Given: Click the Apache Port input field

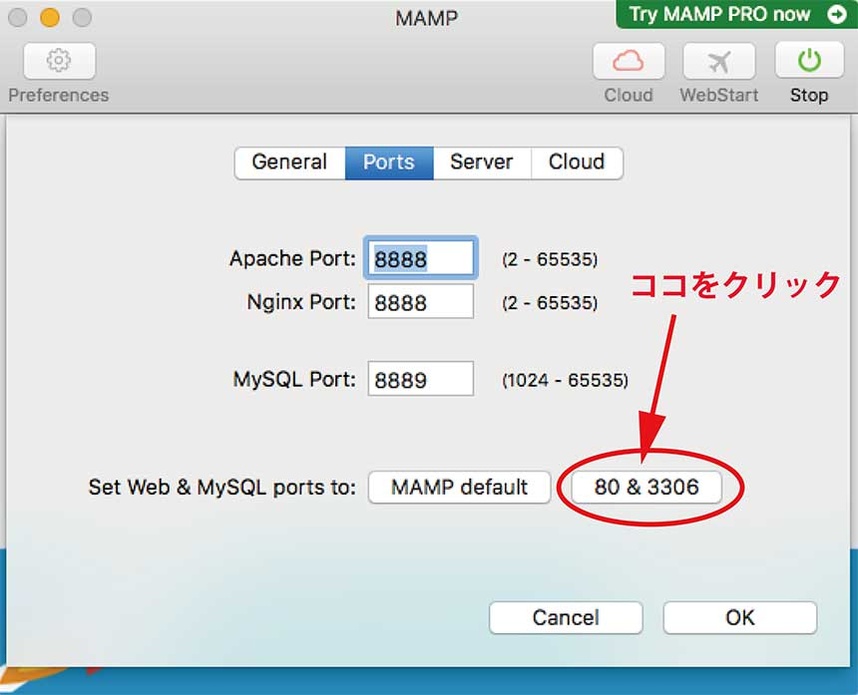Looking at the screenshot, I should [x=421, y=260].
